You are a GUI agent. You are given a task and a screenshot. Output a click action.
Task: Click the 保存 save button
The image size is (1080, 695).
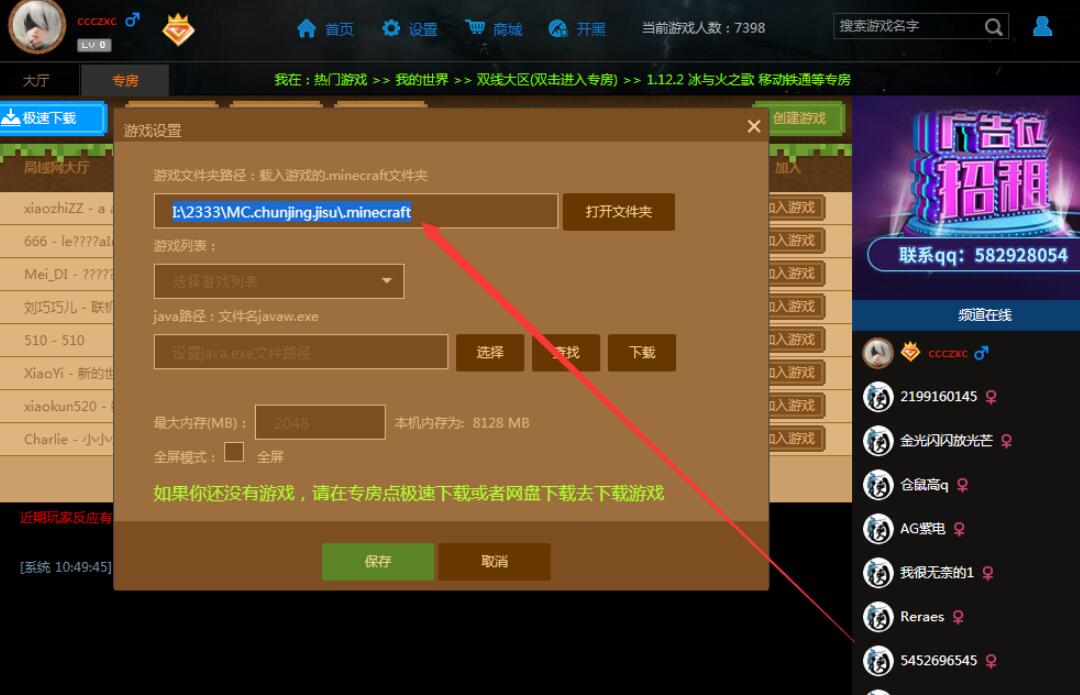[x=378, y=562]
